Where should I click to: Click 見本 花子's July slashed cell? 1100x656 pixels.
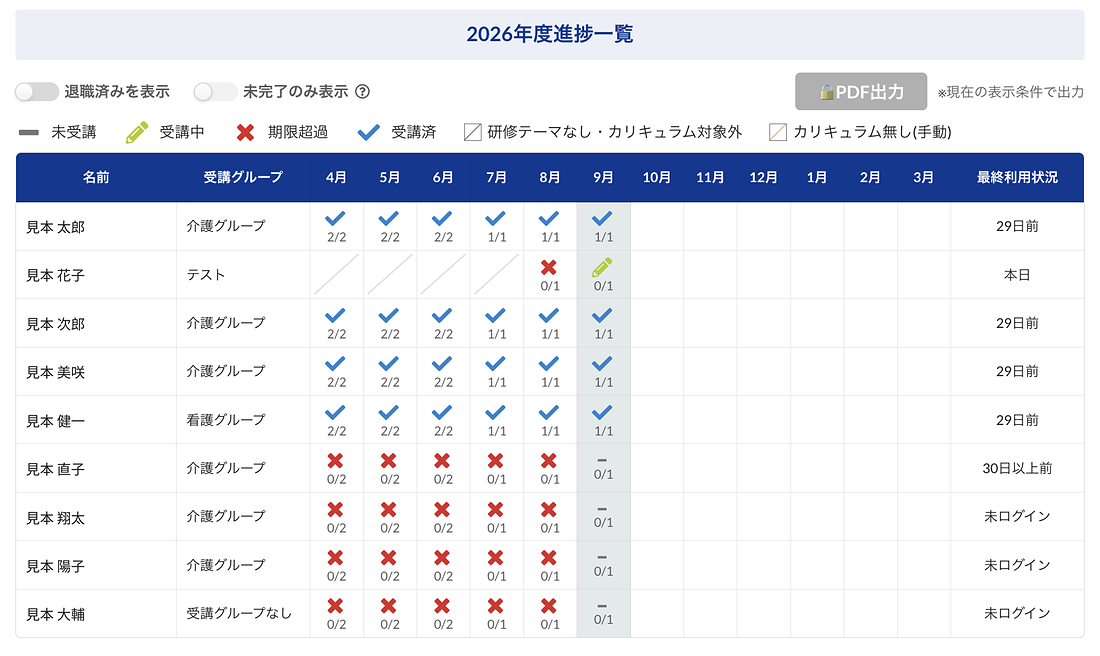[497, 274]
